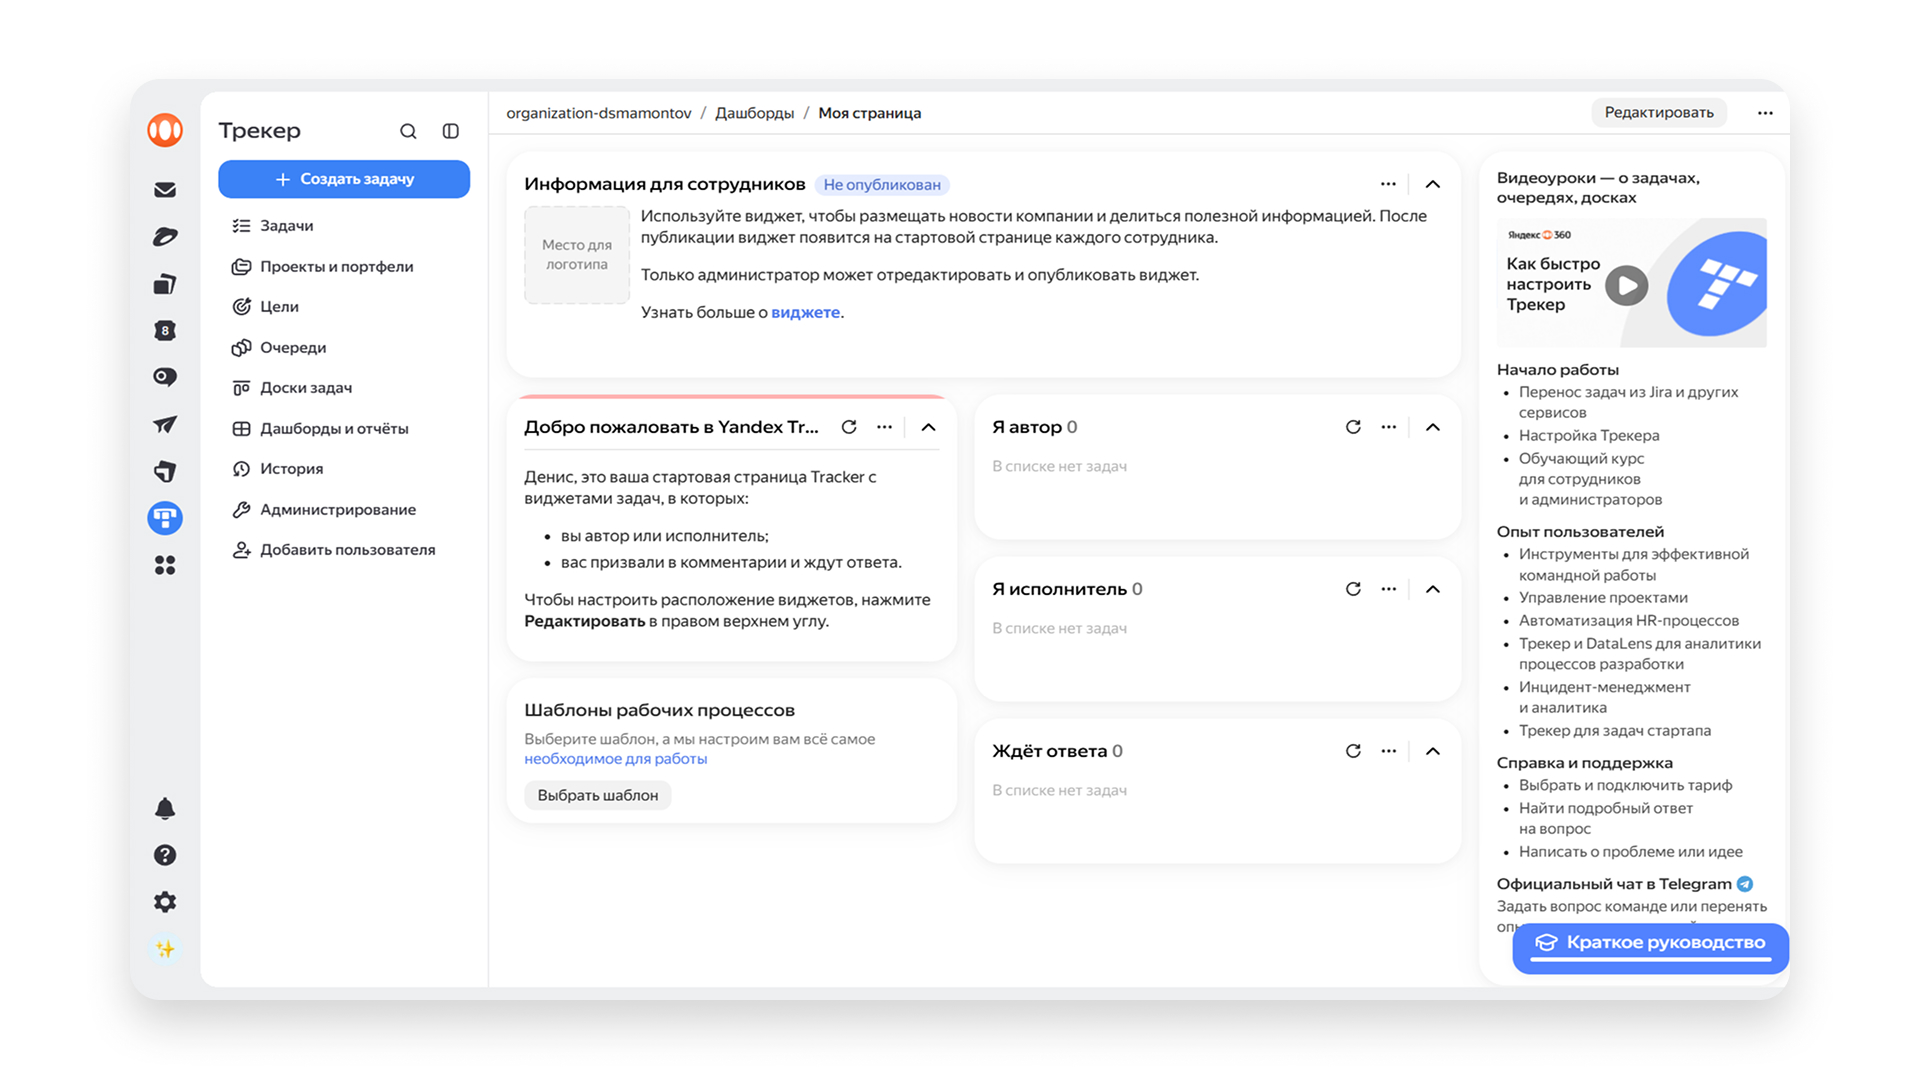Refresh the Я исполнитель widget
Screen dimensions: 1920x1080
[x=1353, y=589]
